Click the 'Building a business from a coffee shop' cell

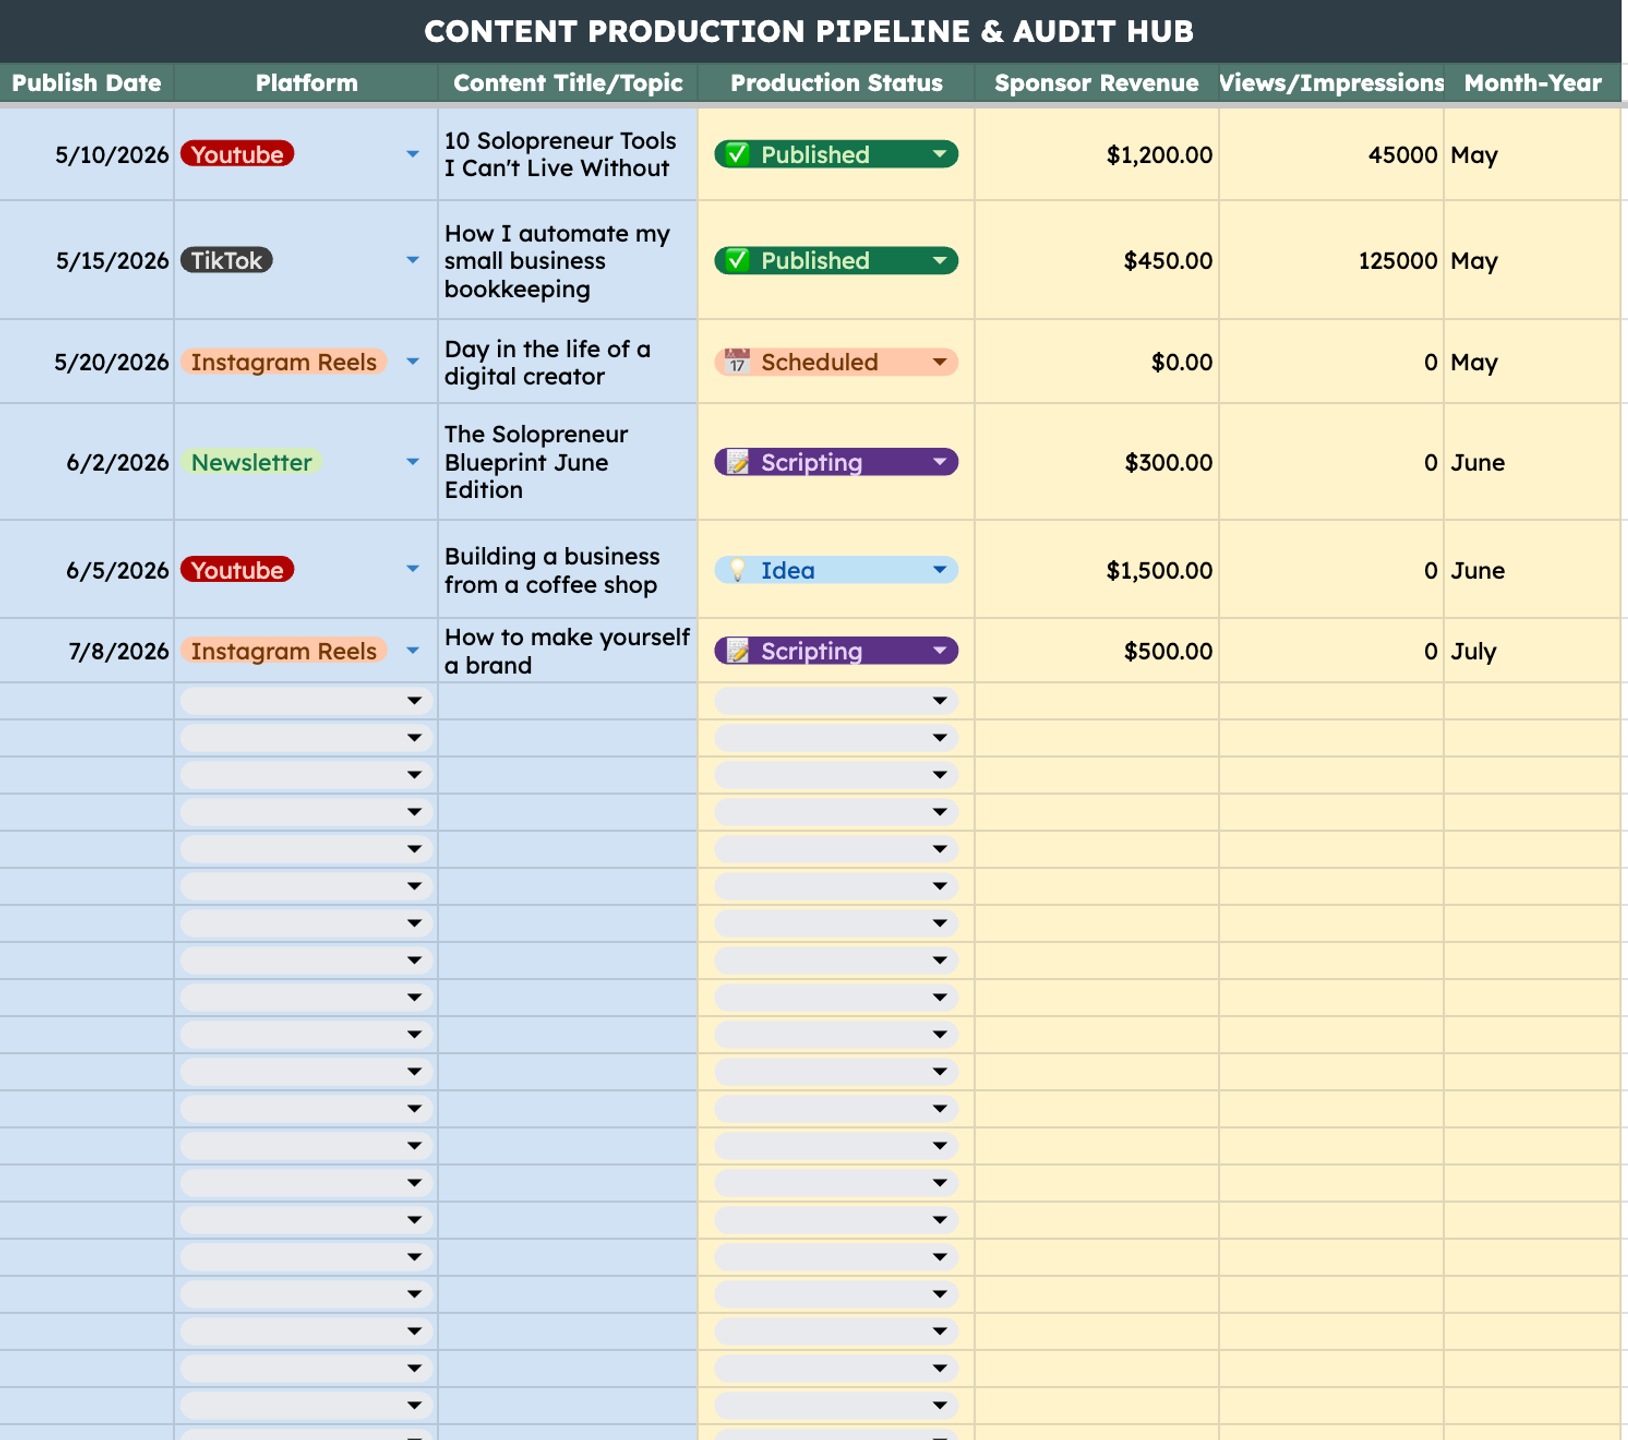click(567, 570)
